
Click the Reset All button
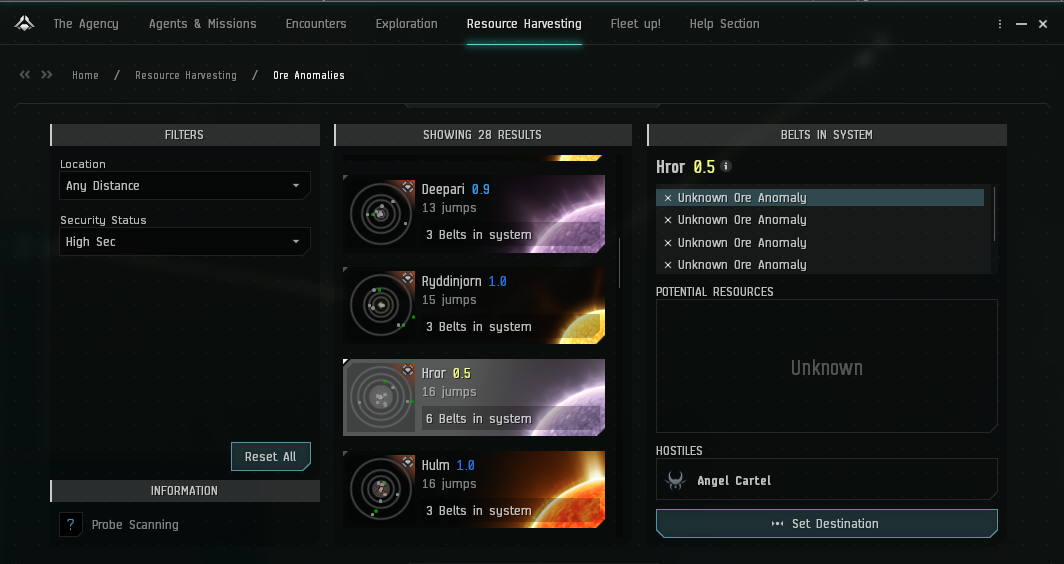(271, 457)
